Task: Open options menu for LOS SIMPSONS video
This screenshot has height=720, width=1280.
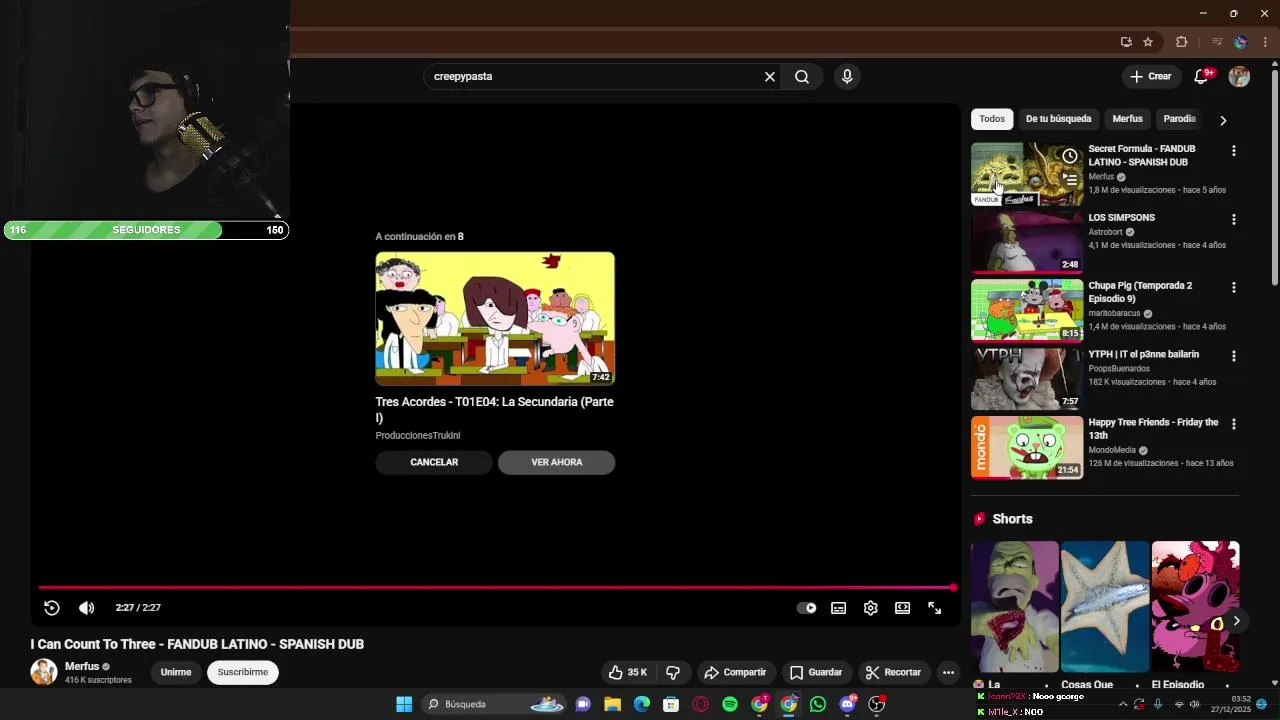Action: 1233,219
